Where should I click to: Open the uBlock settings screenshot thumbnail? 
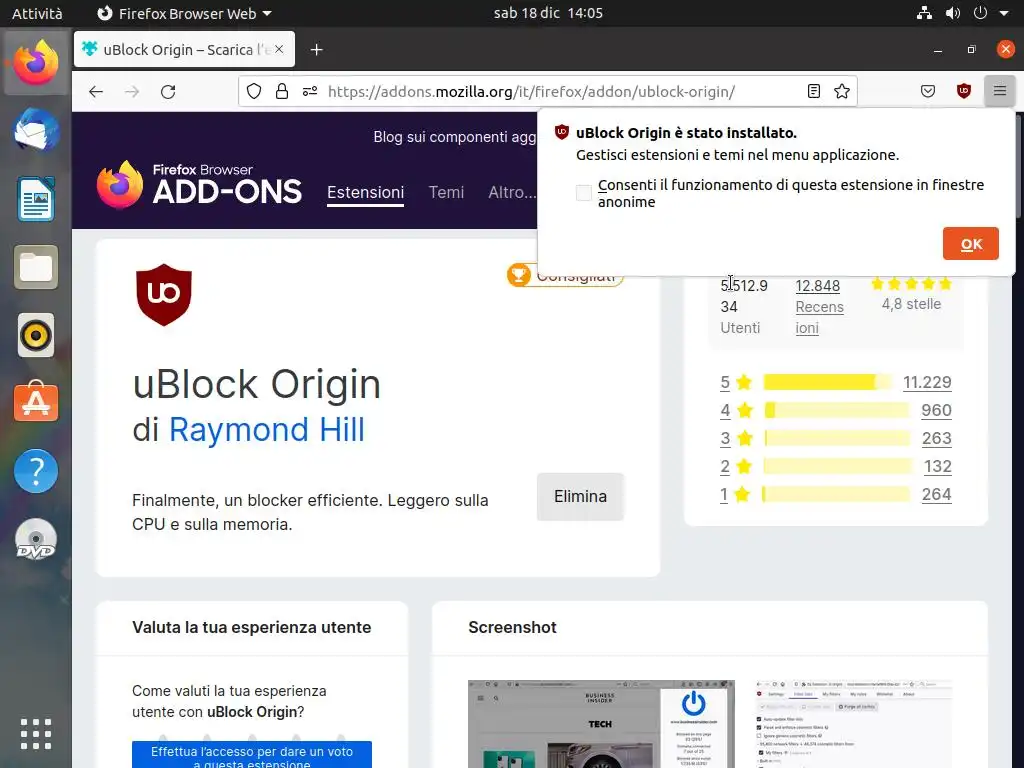853,724
